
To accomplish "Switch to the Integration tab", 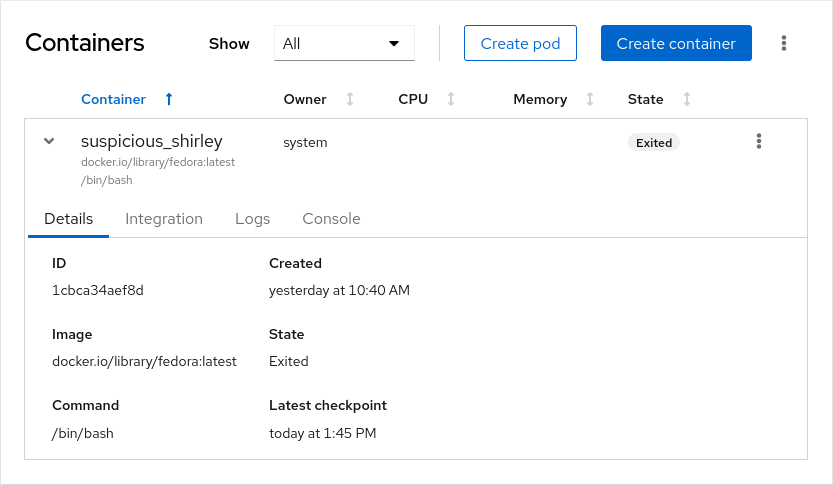I will (164, 219).
